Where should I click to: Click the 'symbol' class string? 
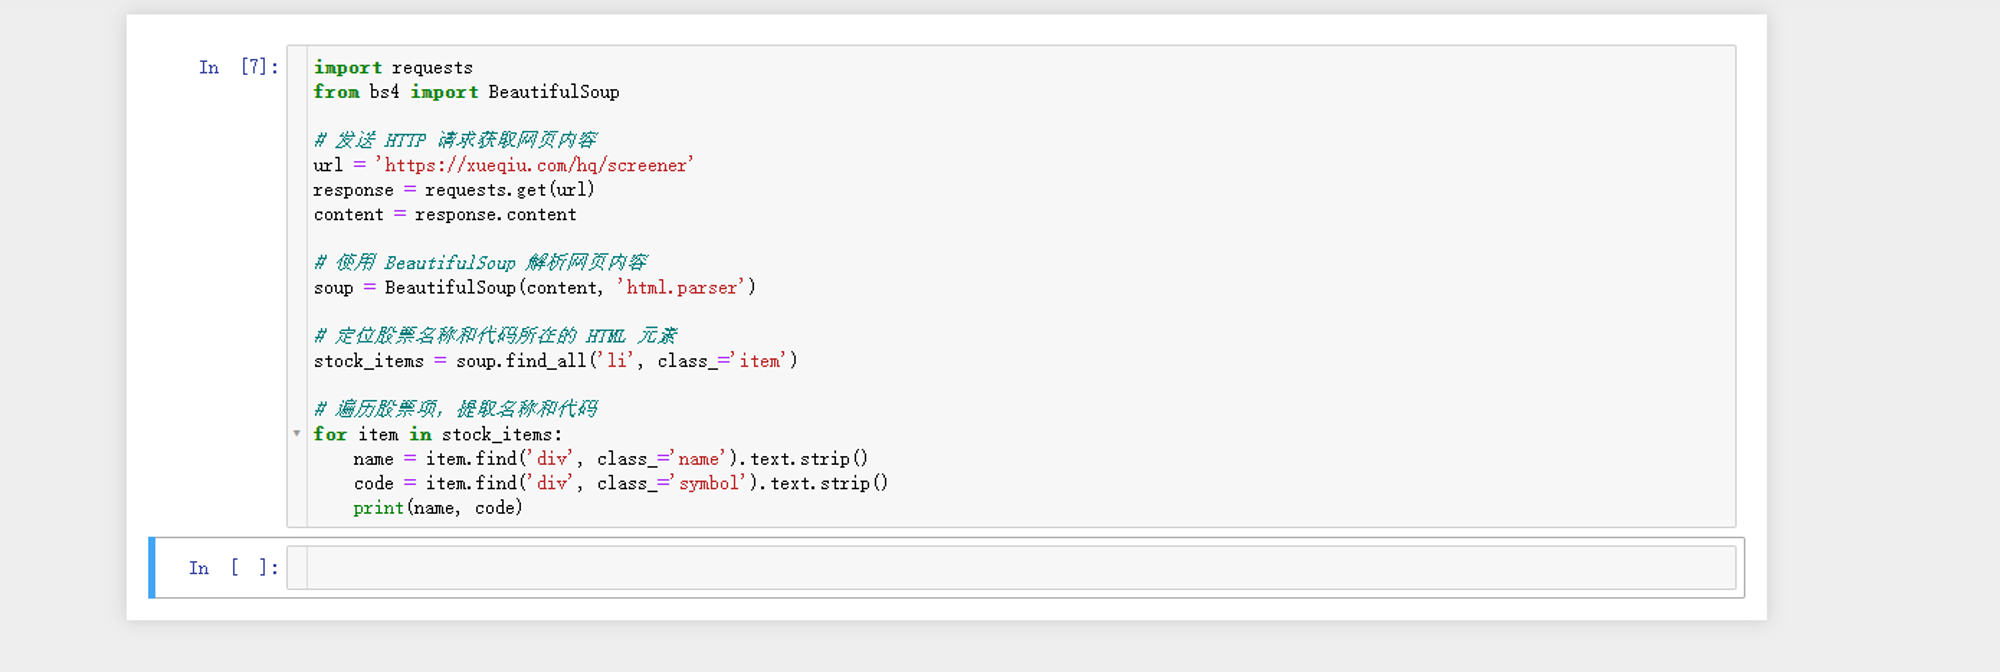[710, 483]
